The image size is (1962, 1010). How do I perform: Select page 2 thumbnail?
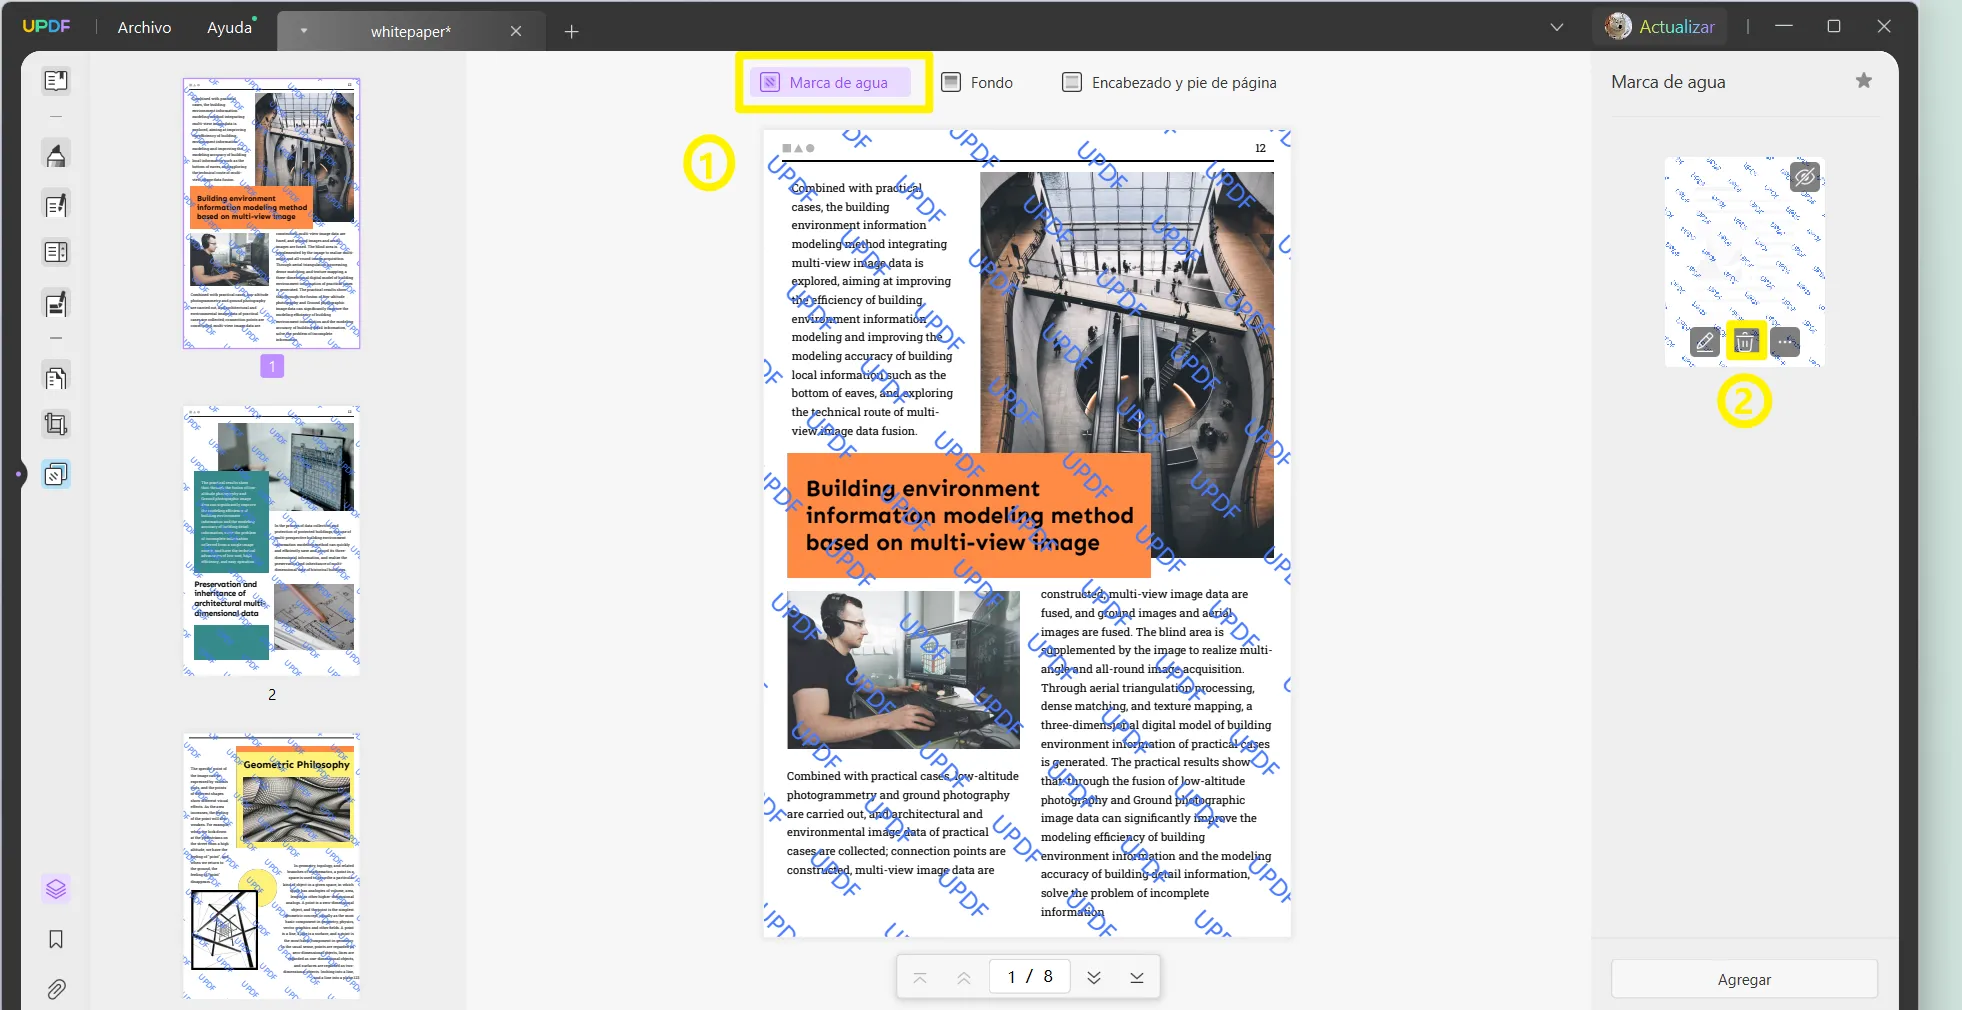click(x=271, y=541)
